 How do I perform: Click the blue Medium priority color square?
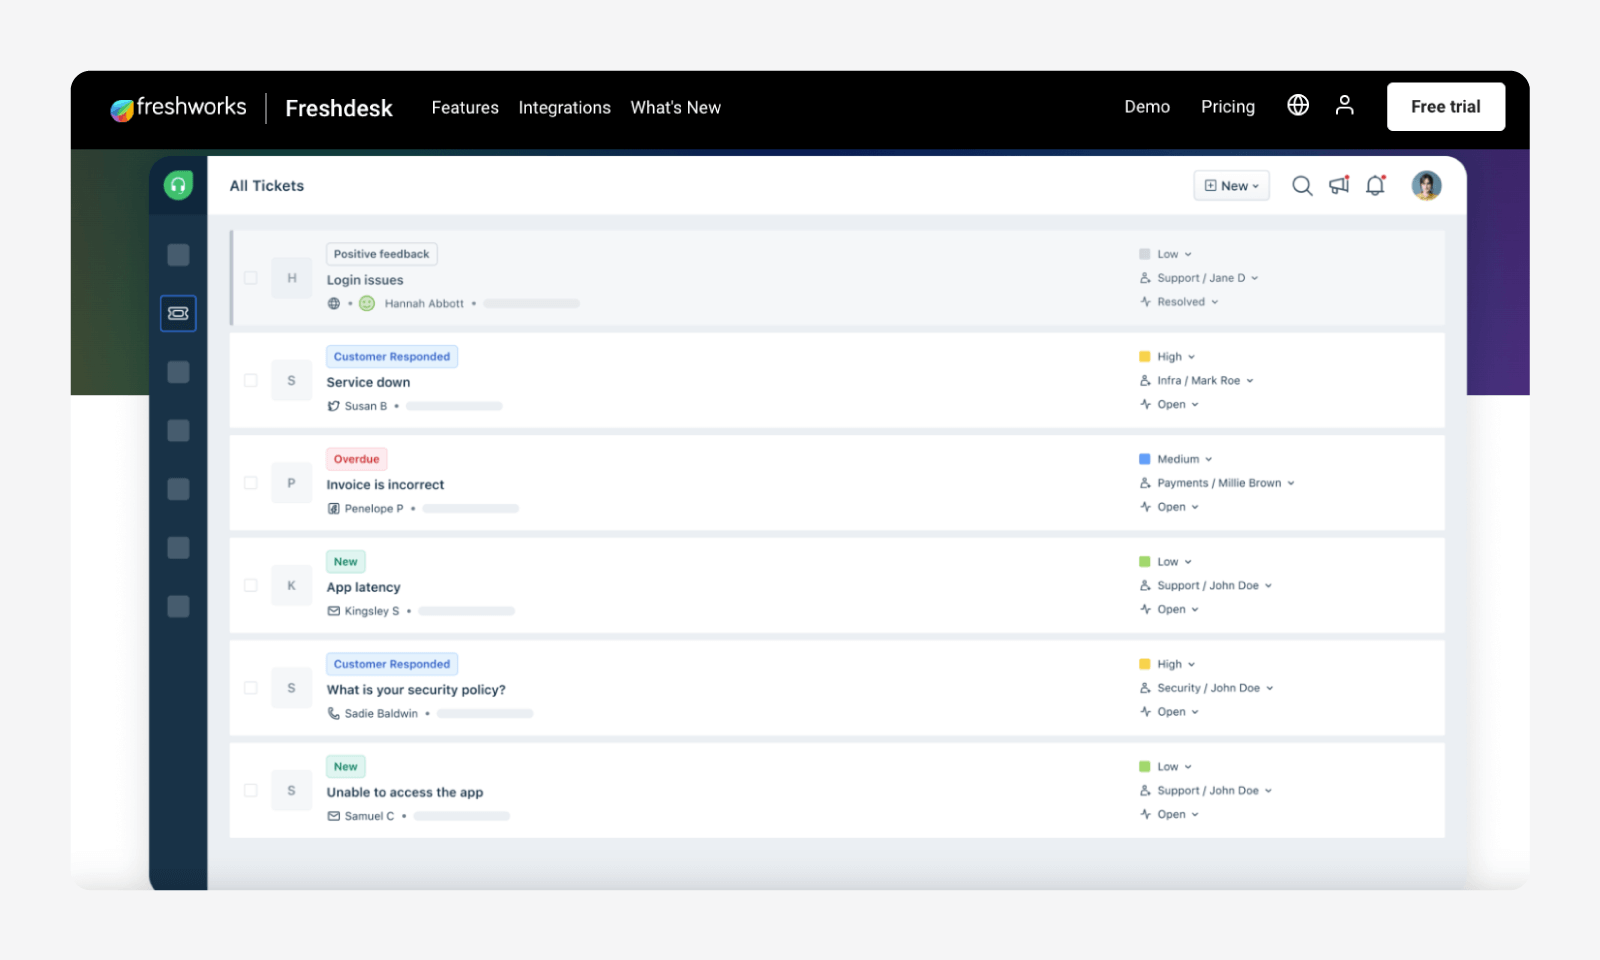(1145, 459)
